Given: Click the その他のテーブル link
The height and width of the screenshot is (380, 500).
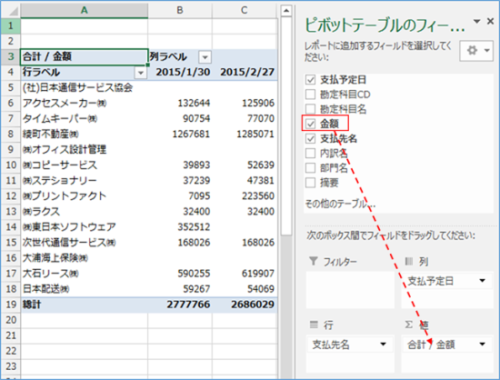Looking at the screenshot, I should (x=340, y=203).
